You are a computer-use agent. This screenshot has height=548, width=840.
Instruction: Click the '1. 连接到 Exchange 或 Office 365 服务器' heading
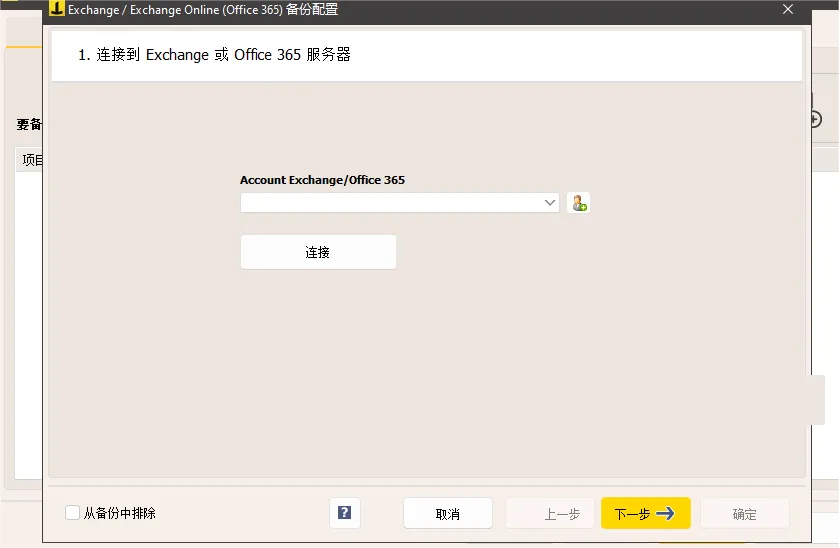214,55
